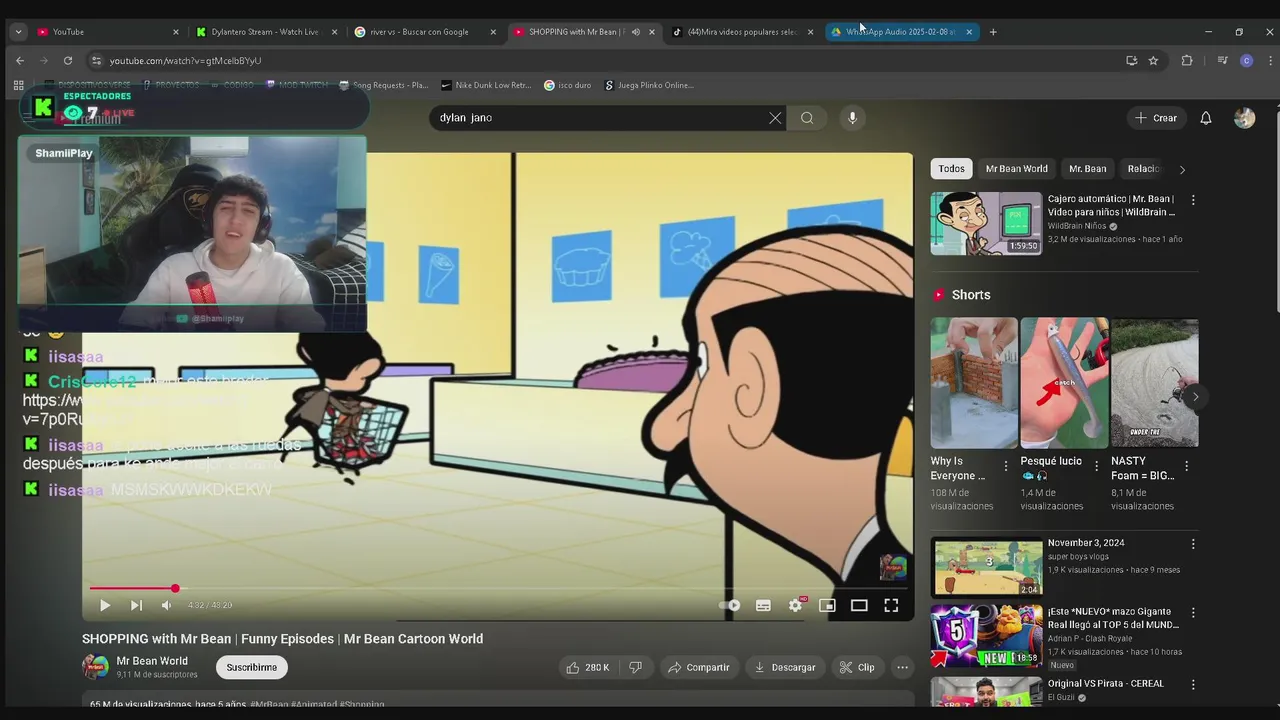This screenshot has width=1280, height=720.
Task: Open more actions menu under video
Action: point(902,667)
